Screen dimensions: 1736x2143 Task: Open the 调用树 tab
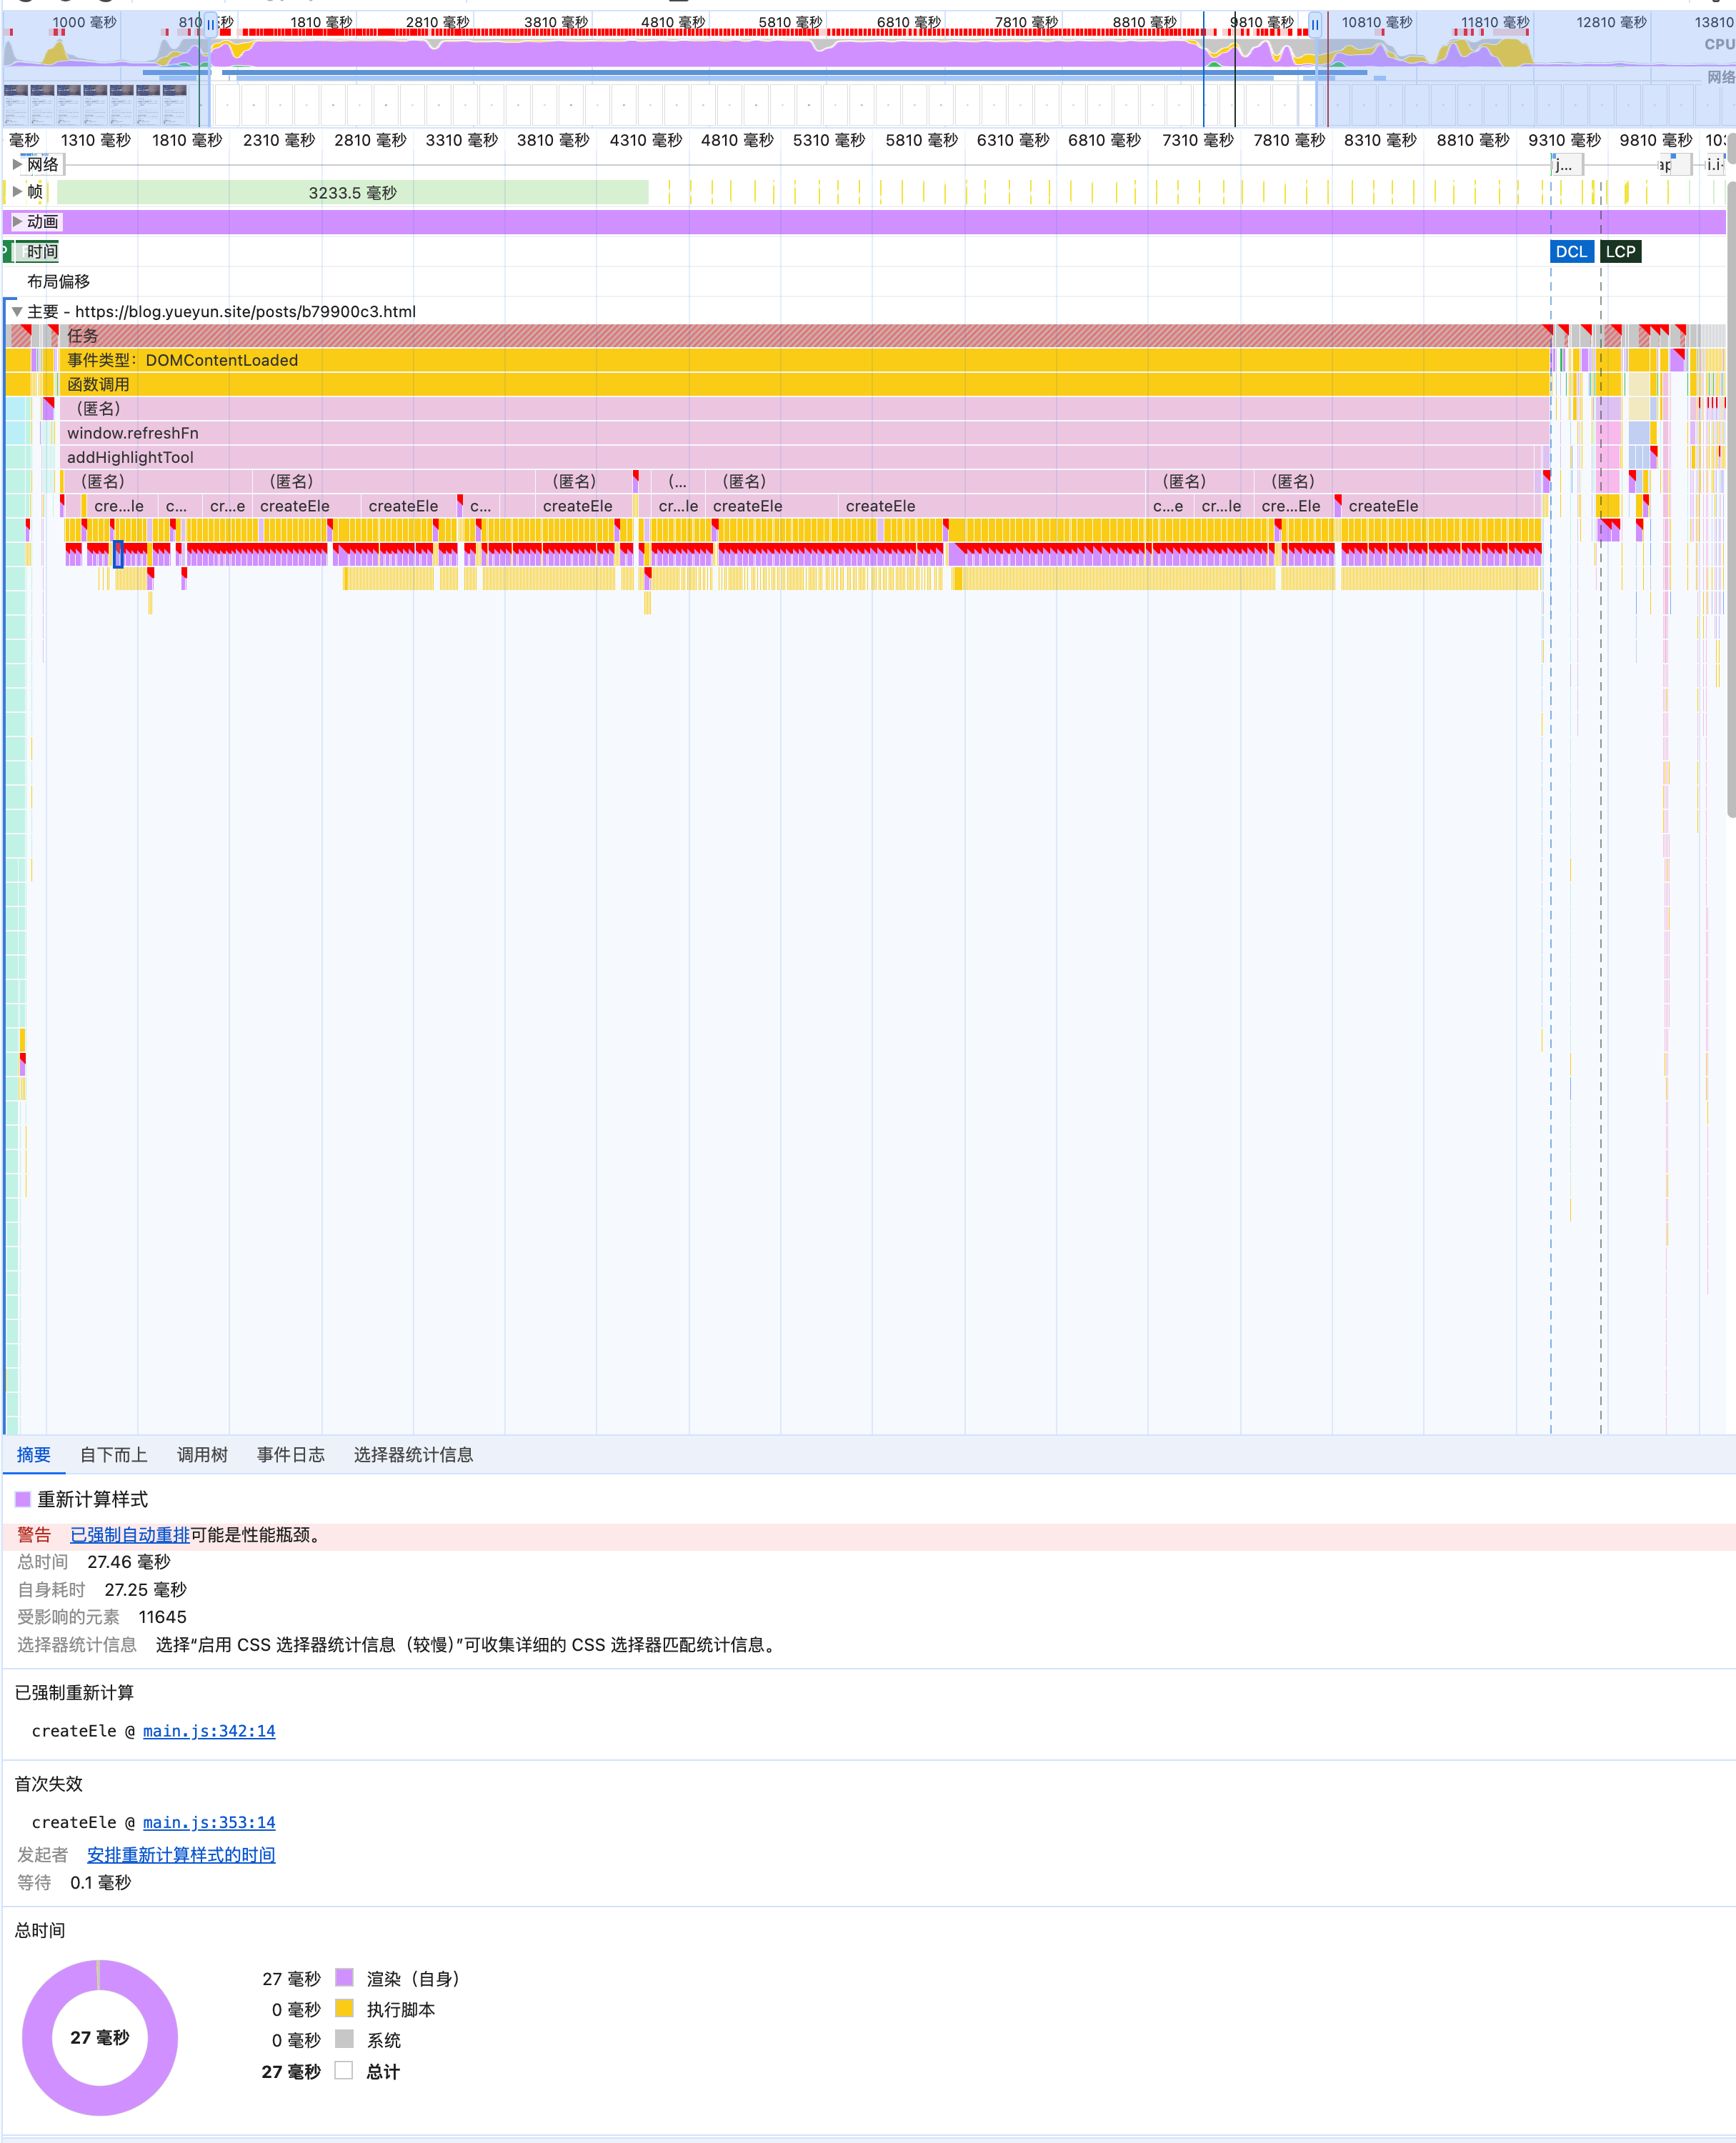(x=202, y=1455)
